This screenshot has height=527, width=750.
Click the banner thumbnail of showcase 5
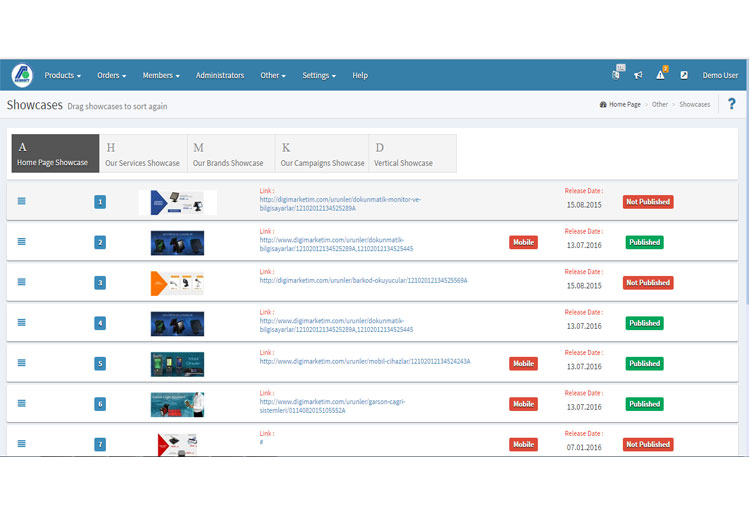[x=177, y=363]
